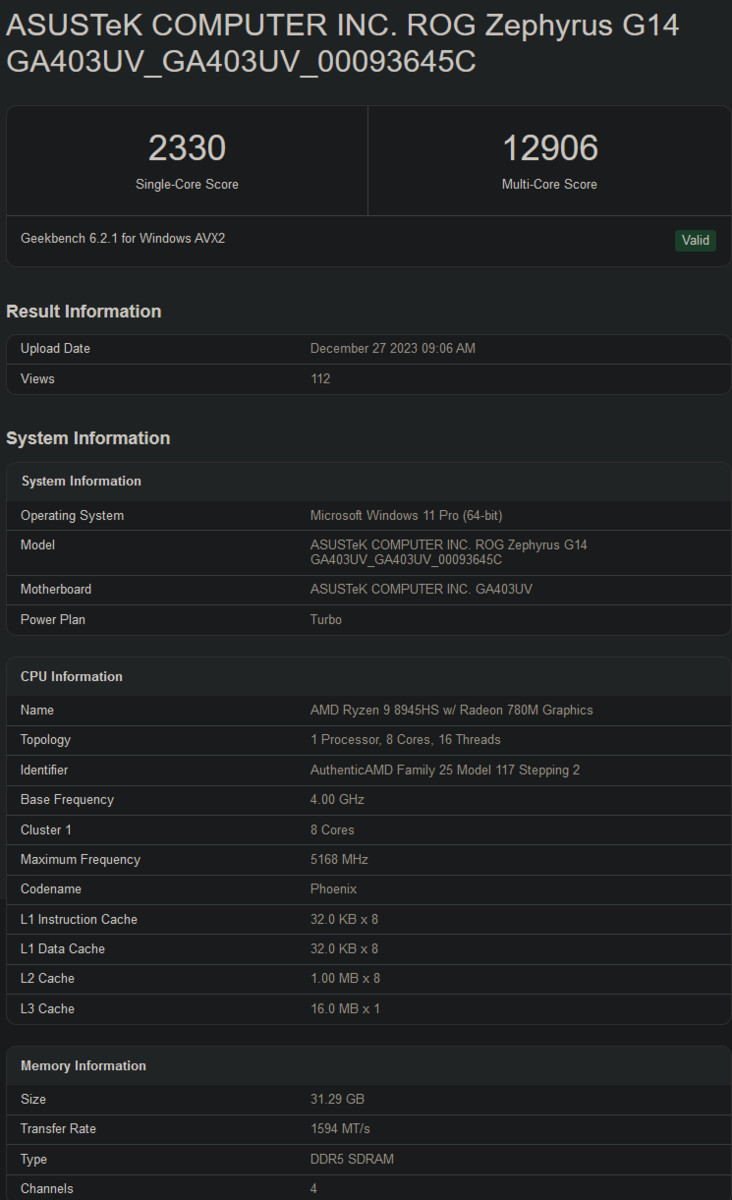Screen dimensions: 732x1200
Task: Select the Single-Core Score value 2330
Action: pyautogui.click(x=187, y=148)
